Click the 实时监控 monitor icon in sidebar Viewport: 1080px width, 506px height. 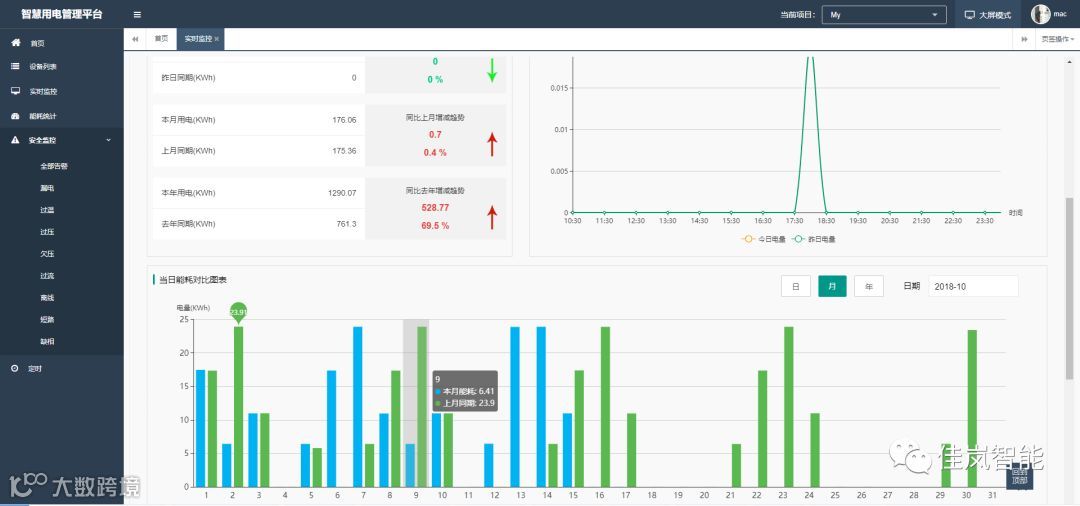click(x=15, y=91)
